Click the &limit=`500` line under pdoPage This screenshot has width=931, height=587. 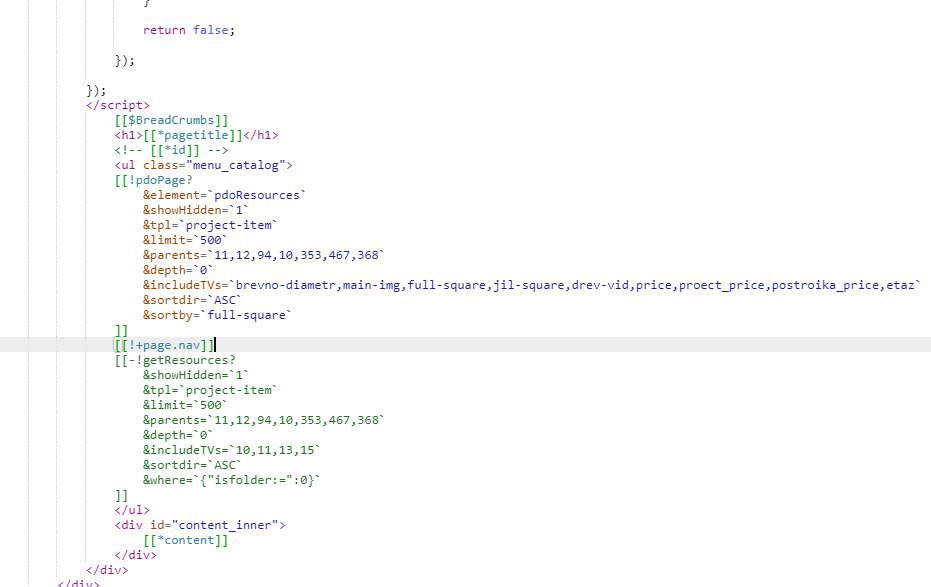coord(185,240)
